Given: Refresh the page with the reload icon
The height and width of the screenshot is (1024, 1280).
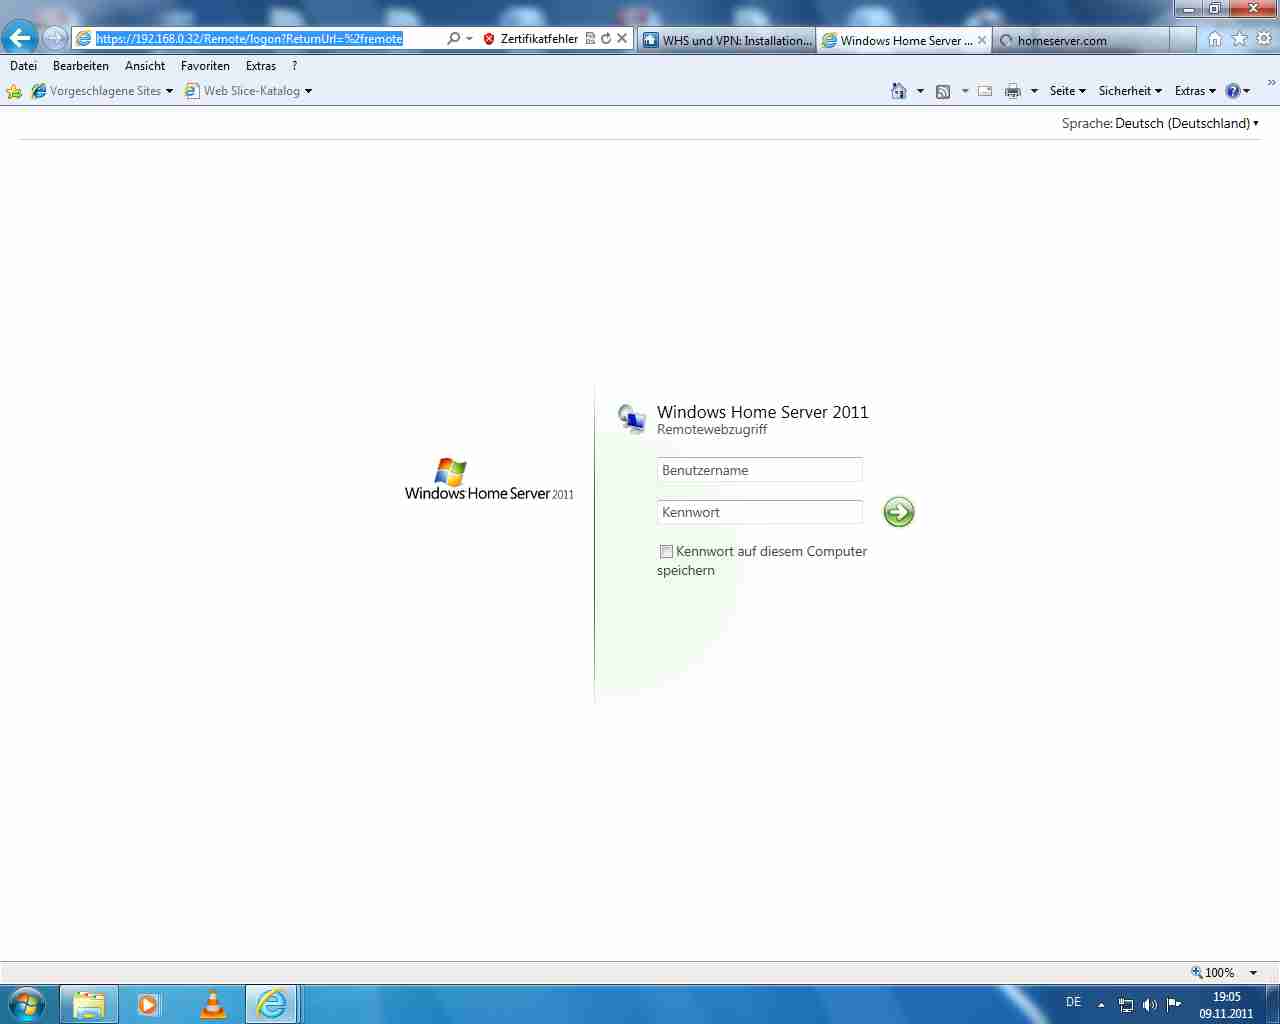Looking at the screenshot, I should tap(606, 38).
